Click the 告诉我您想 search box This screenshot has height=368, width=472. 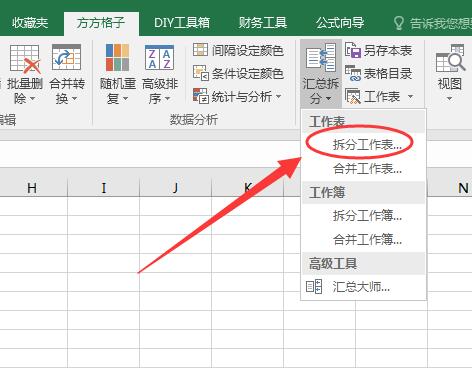pyautogui.click(x=432, y=23)
